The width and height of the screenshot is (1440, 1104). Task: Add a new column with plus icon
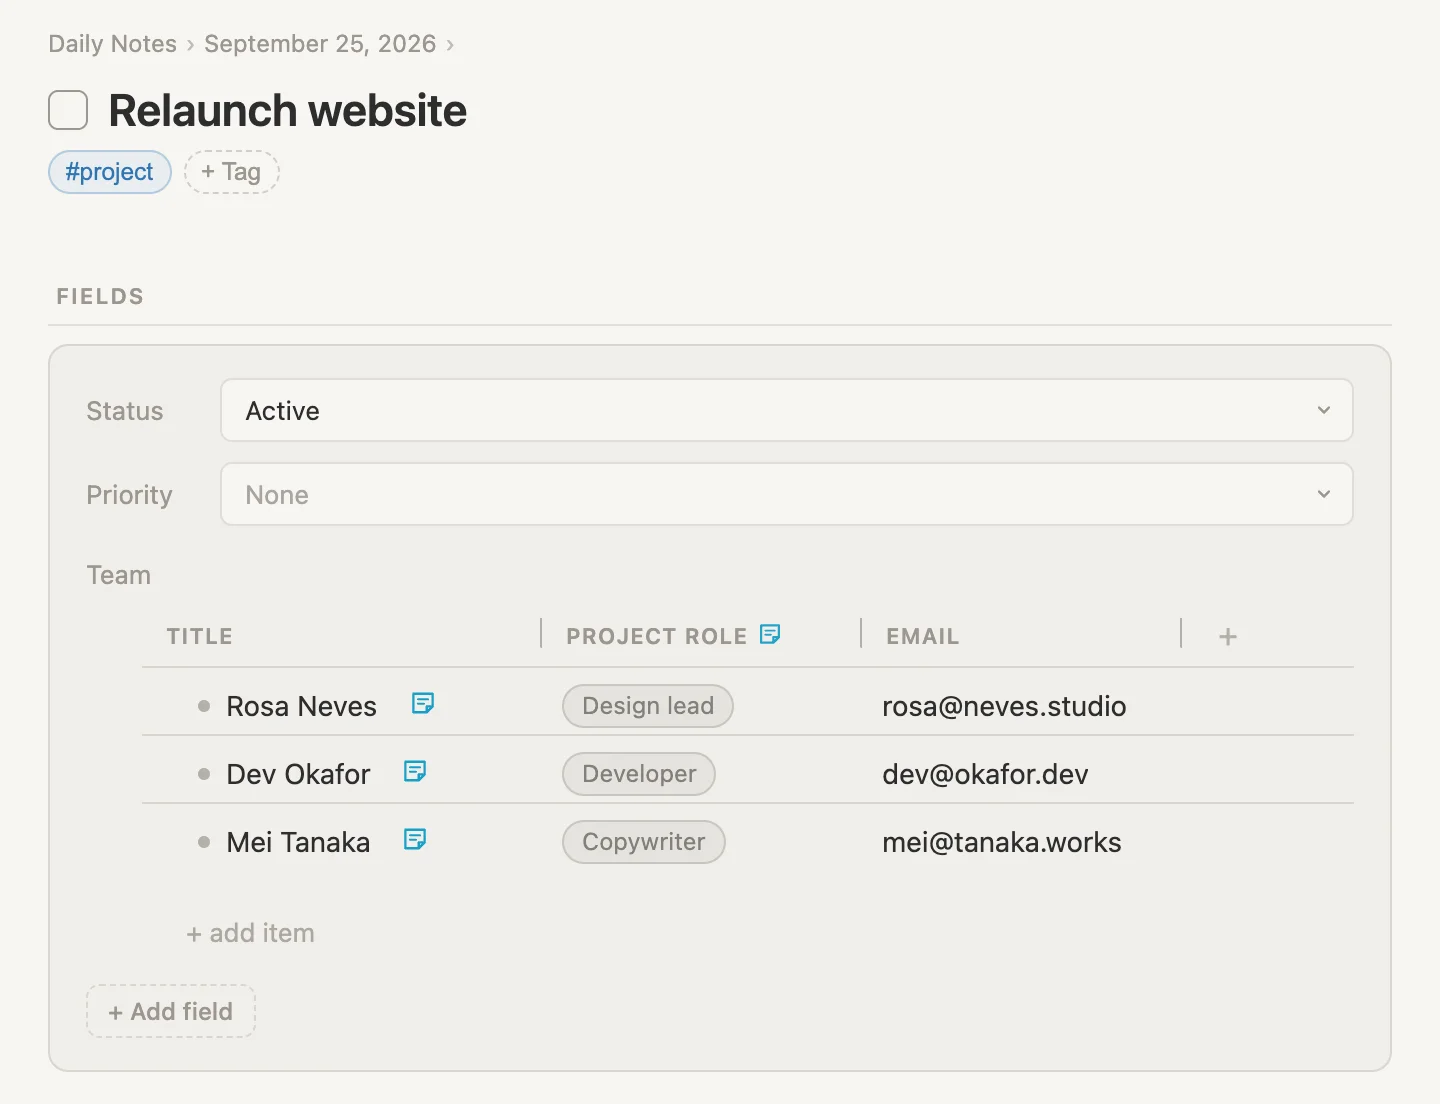tap(1228, 637)
